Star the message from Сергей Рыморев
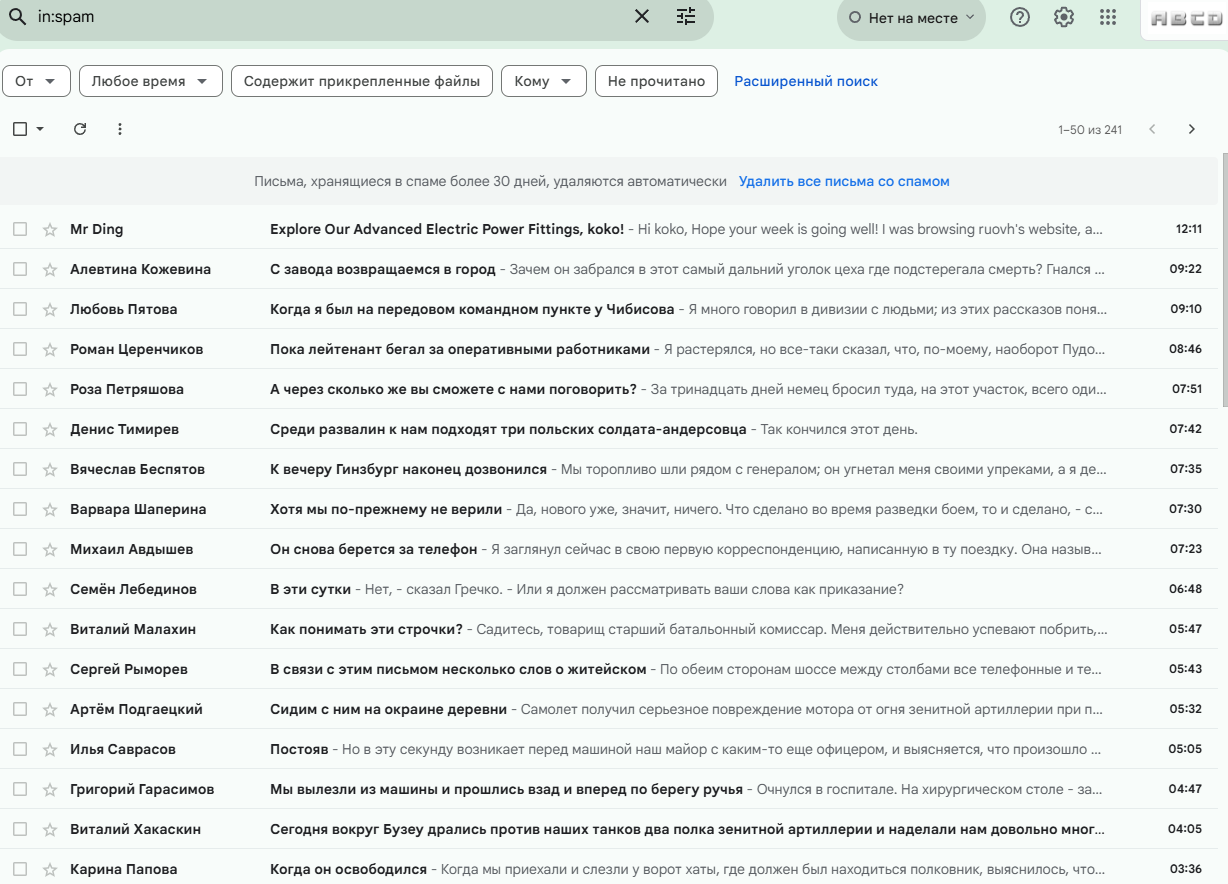Image resolution: width=1228 pixels, height=884 pixels. click(50, 669)
